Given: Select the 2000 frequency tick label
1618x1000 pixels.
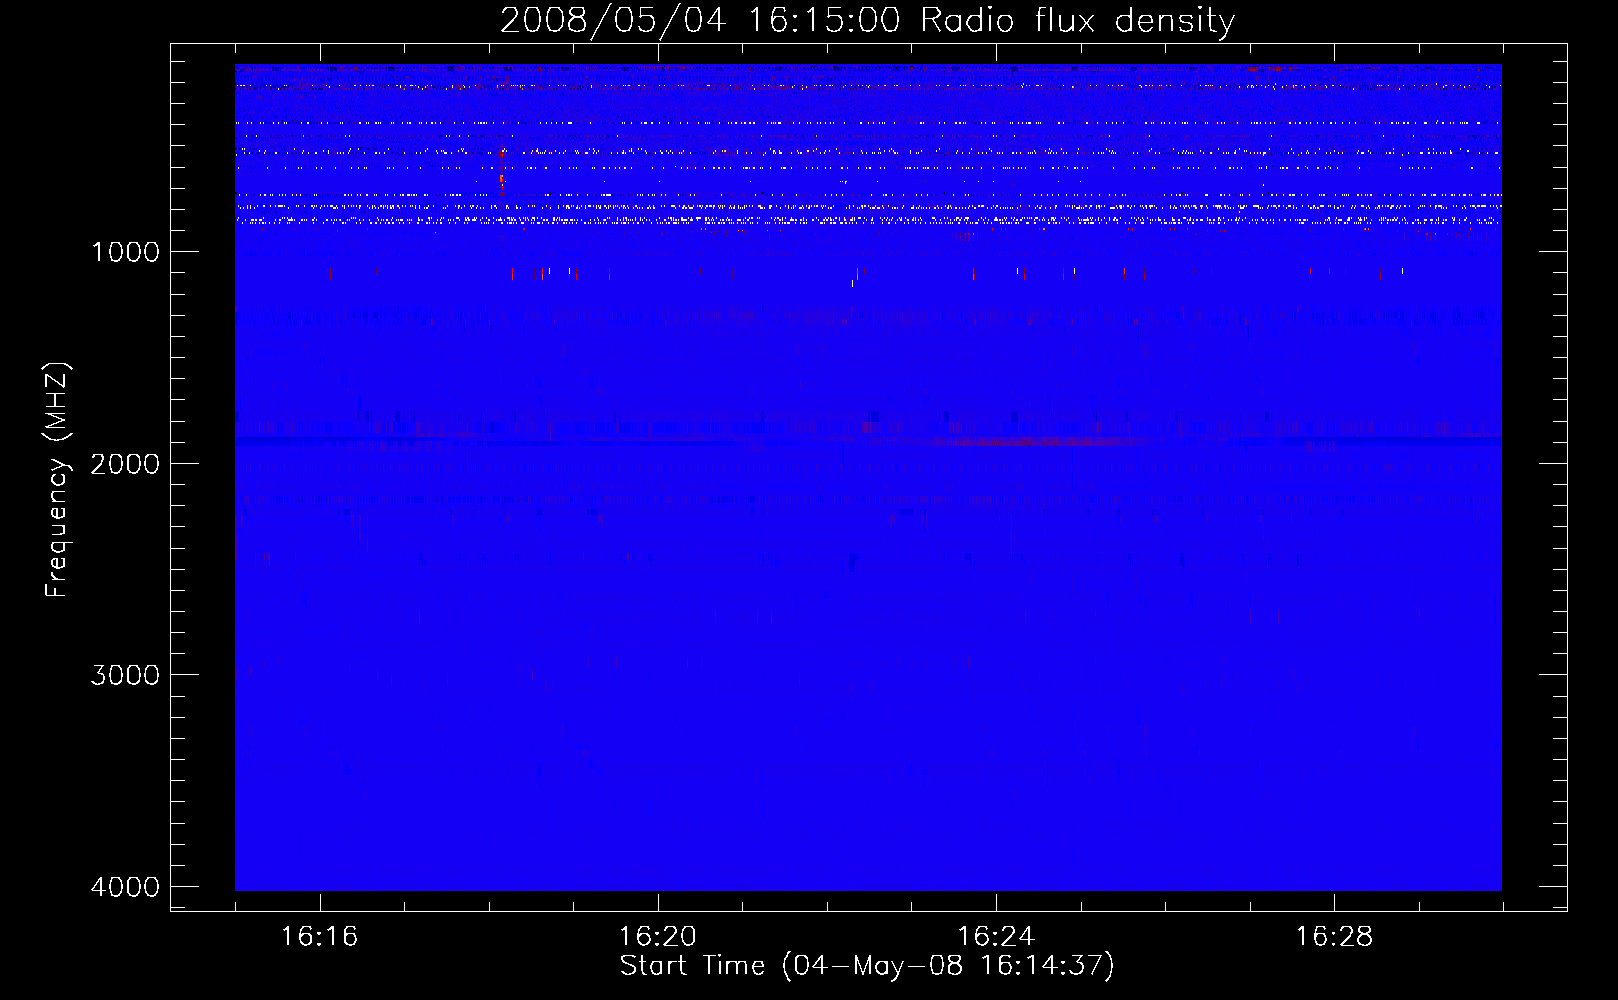Looking at the screenshot, I should [125, 464].
